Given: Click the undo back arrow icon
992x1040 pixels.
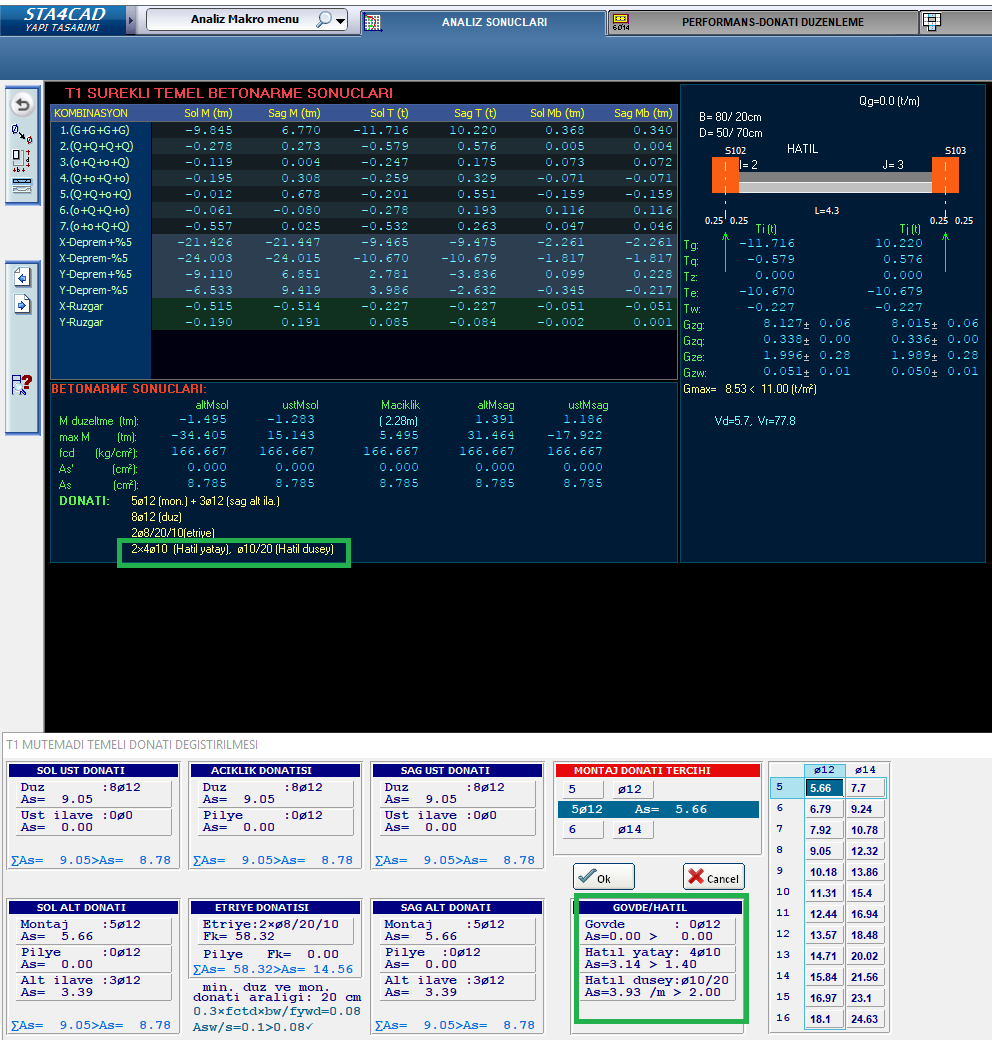Looking at the screenshot, I should click(x=22, y=105).
